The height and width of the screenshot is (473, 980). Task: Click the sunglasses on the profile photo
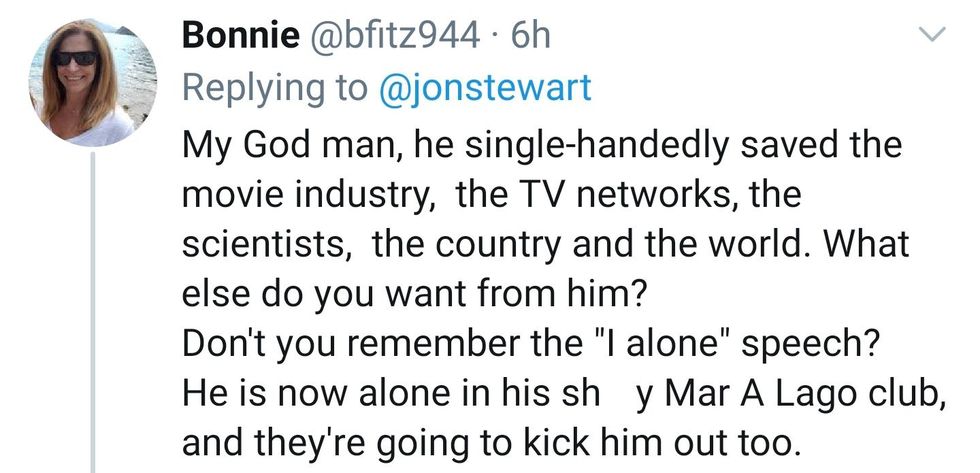[x=76, y=58]
